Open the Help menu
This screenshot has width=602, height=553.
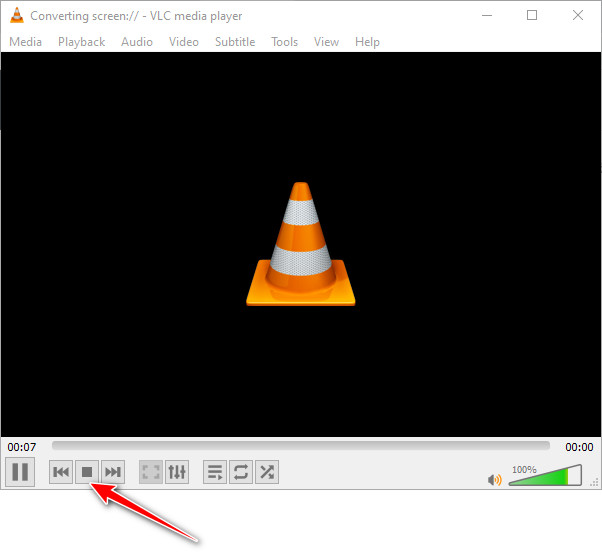[x=367, y=41]
